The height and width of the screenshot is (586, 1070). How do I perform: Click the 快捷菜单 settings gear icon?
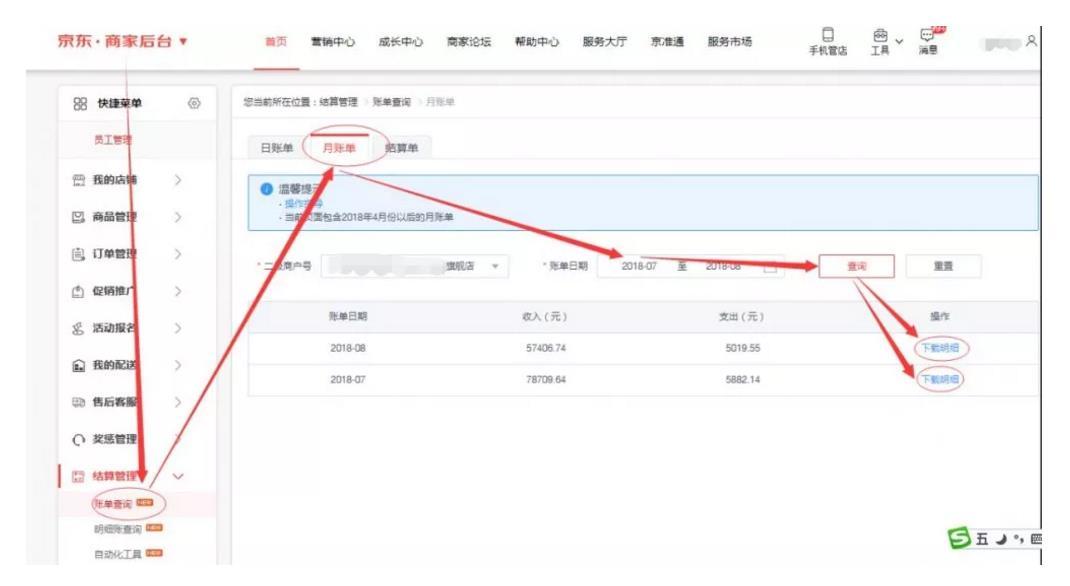pyautogui.click(x=194, y=103)
